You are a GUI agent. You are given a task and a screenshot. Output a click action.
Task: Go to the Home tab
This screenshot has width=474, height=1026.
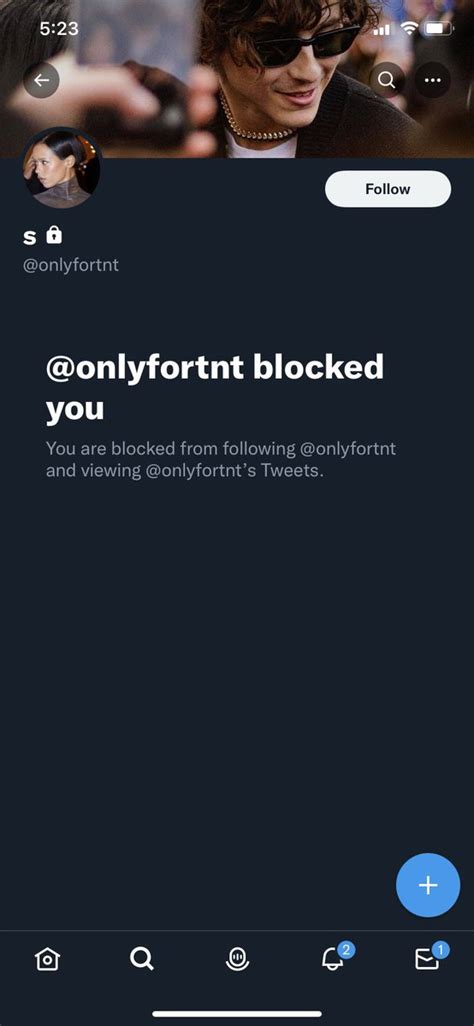[x=47, y=959]
